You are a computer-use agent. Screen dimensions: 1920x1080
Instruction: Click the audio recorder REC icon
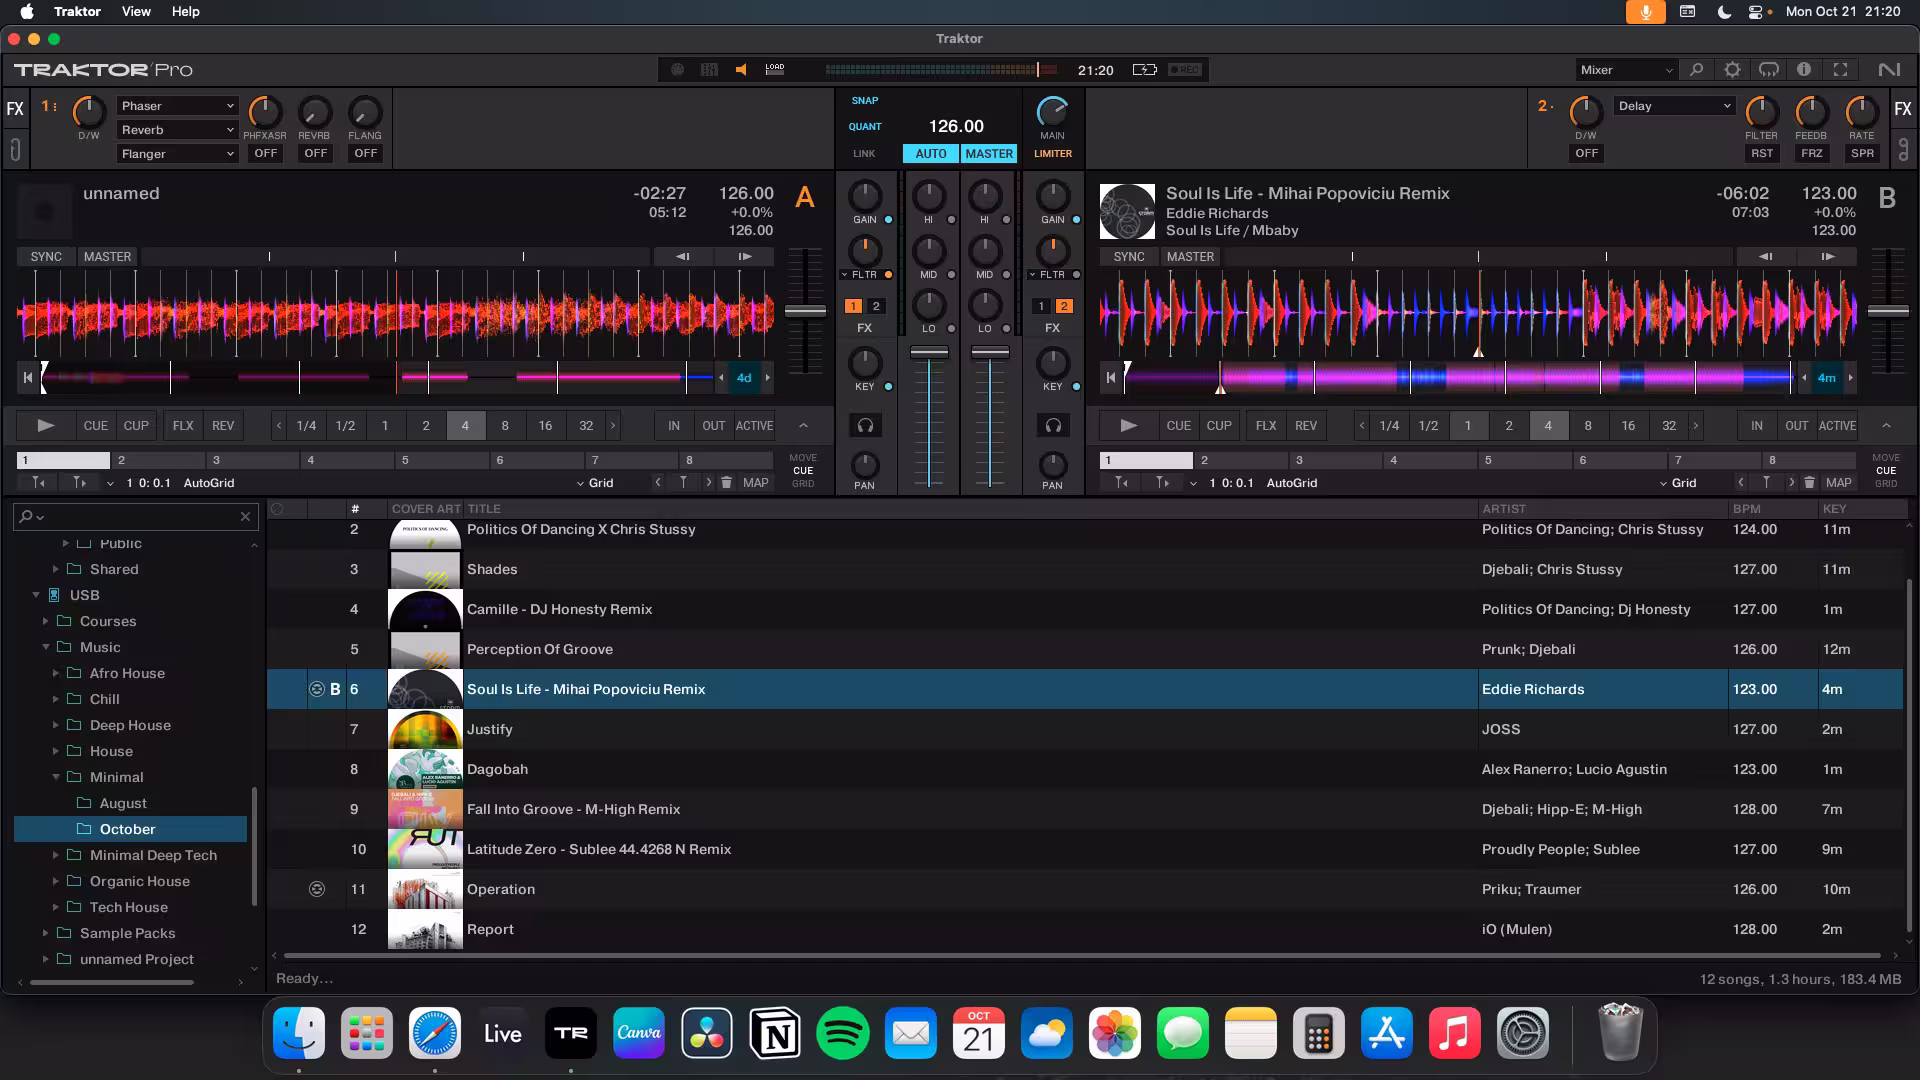tap(1185, 70)
